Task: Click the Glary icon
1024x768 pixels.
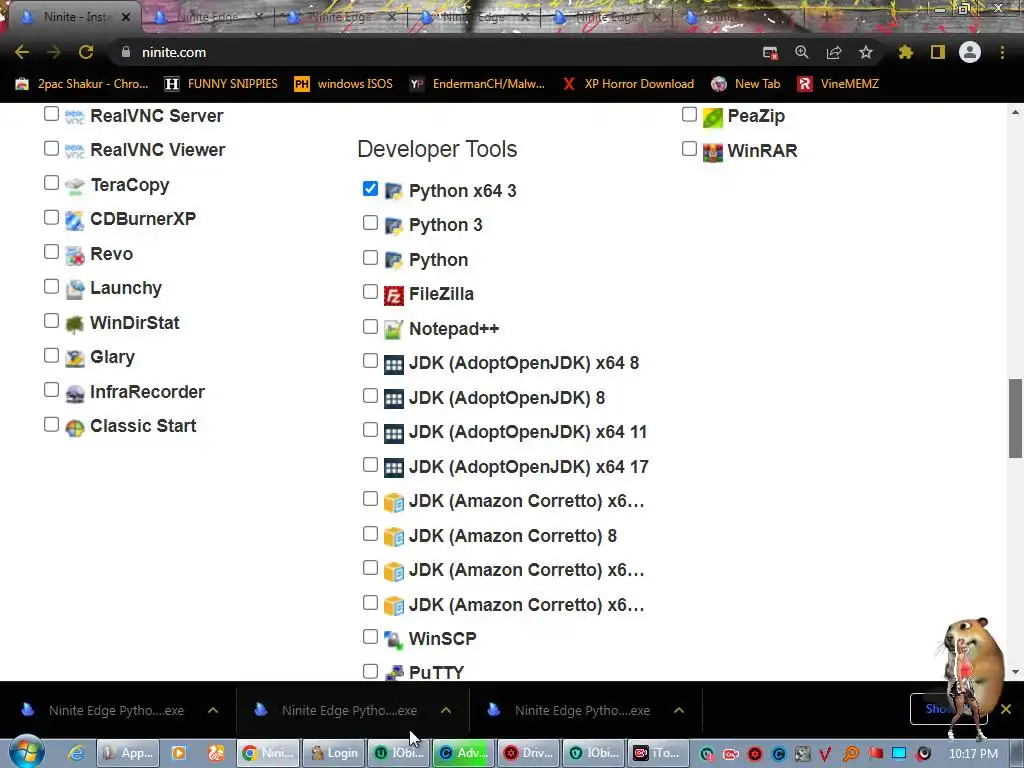Action: coord(74,359)
